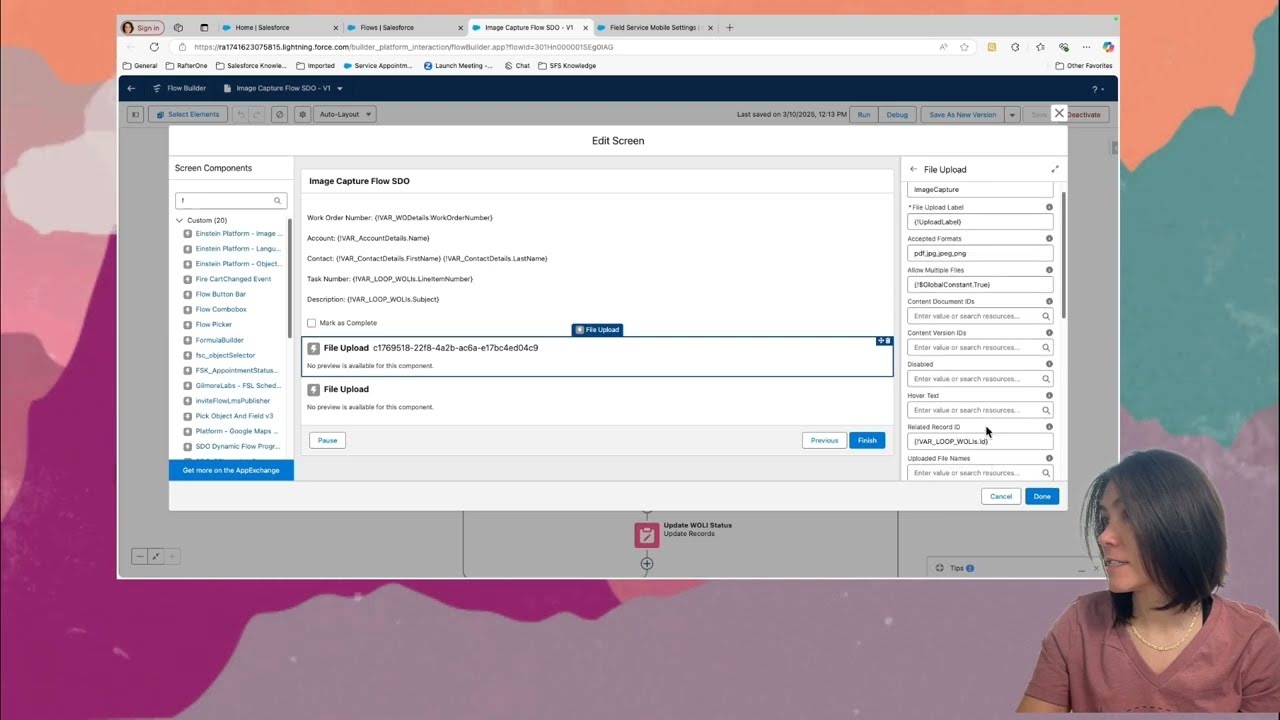The image size is (1280, 720).
Task: Click the Finish button in preview
Action: pyautogui.click(x=867, y=440)
